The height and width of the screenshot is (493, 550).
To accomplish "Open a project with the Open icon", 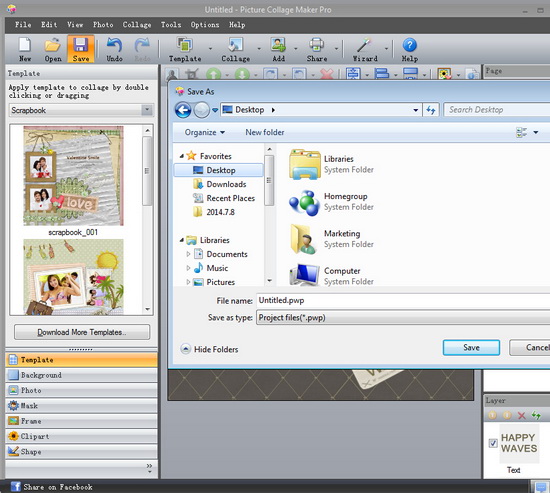I will point(53,45).
